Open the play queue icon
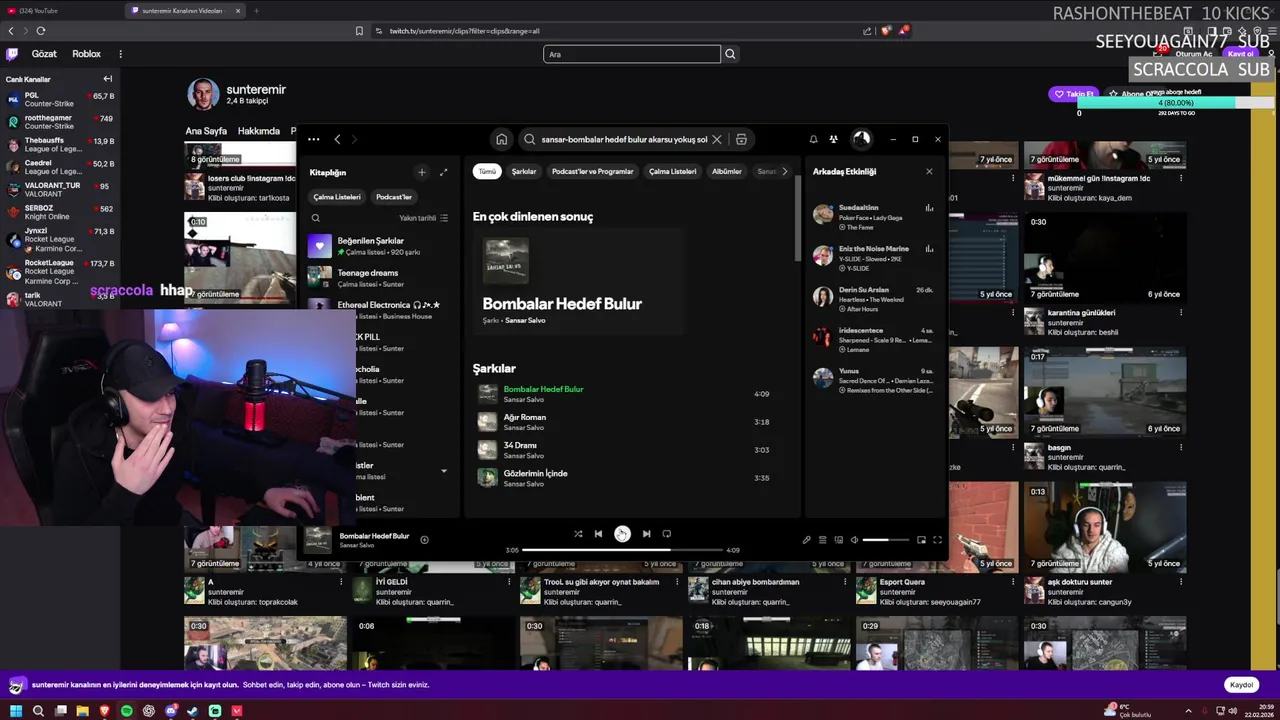 click(822, 540)
